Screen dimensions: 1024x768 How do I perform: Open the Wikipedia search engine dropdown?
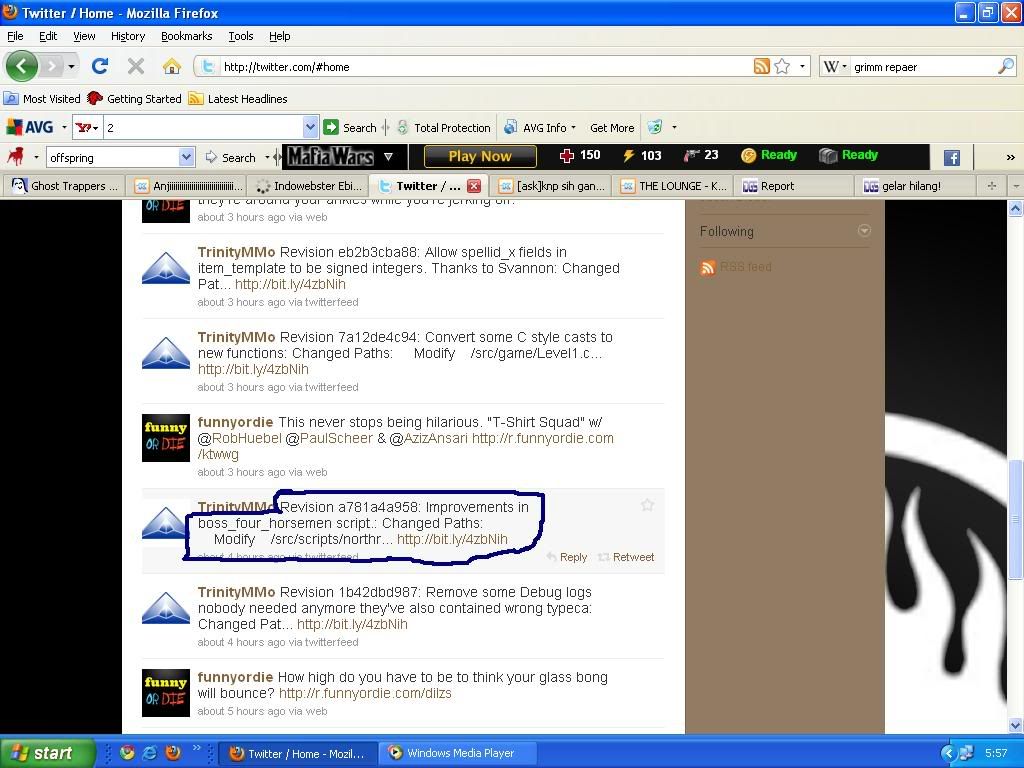click(x=834, y=67)
